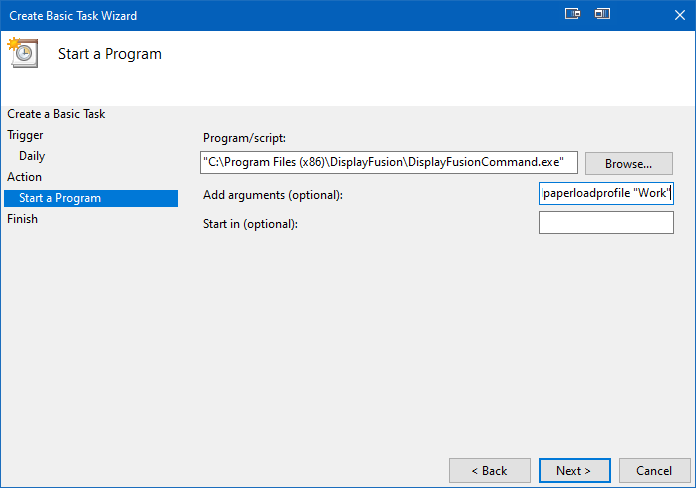Image resolution: width=696 pixels, height=488 pixels.
Task: Close the Create Basic Task Wizard
Action: (680, 15)
